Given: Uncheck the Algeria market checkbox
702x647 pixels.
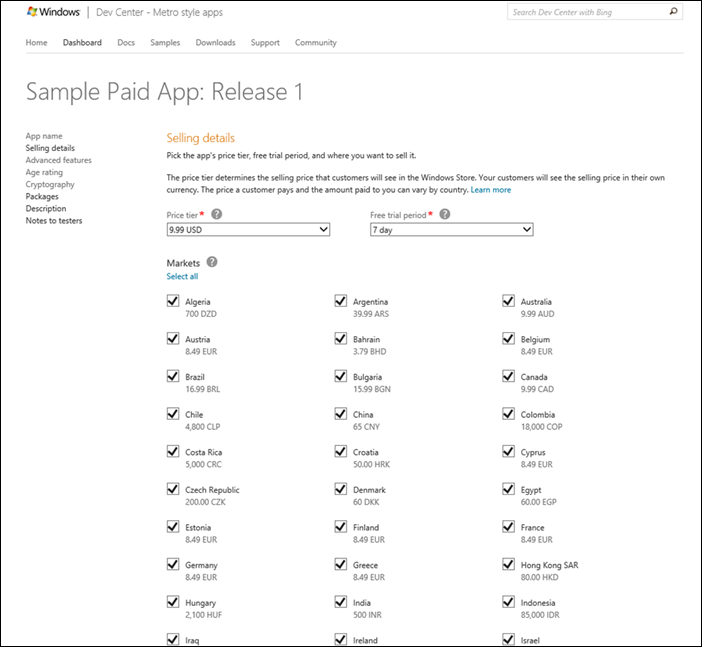Looking at the screenshot, I should [173, 301].
